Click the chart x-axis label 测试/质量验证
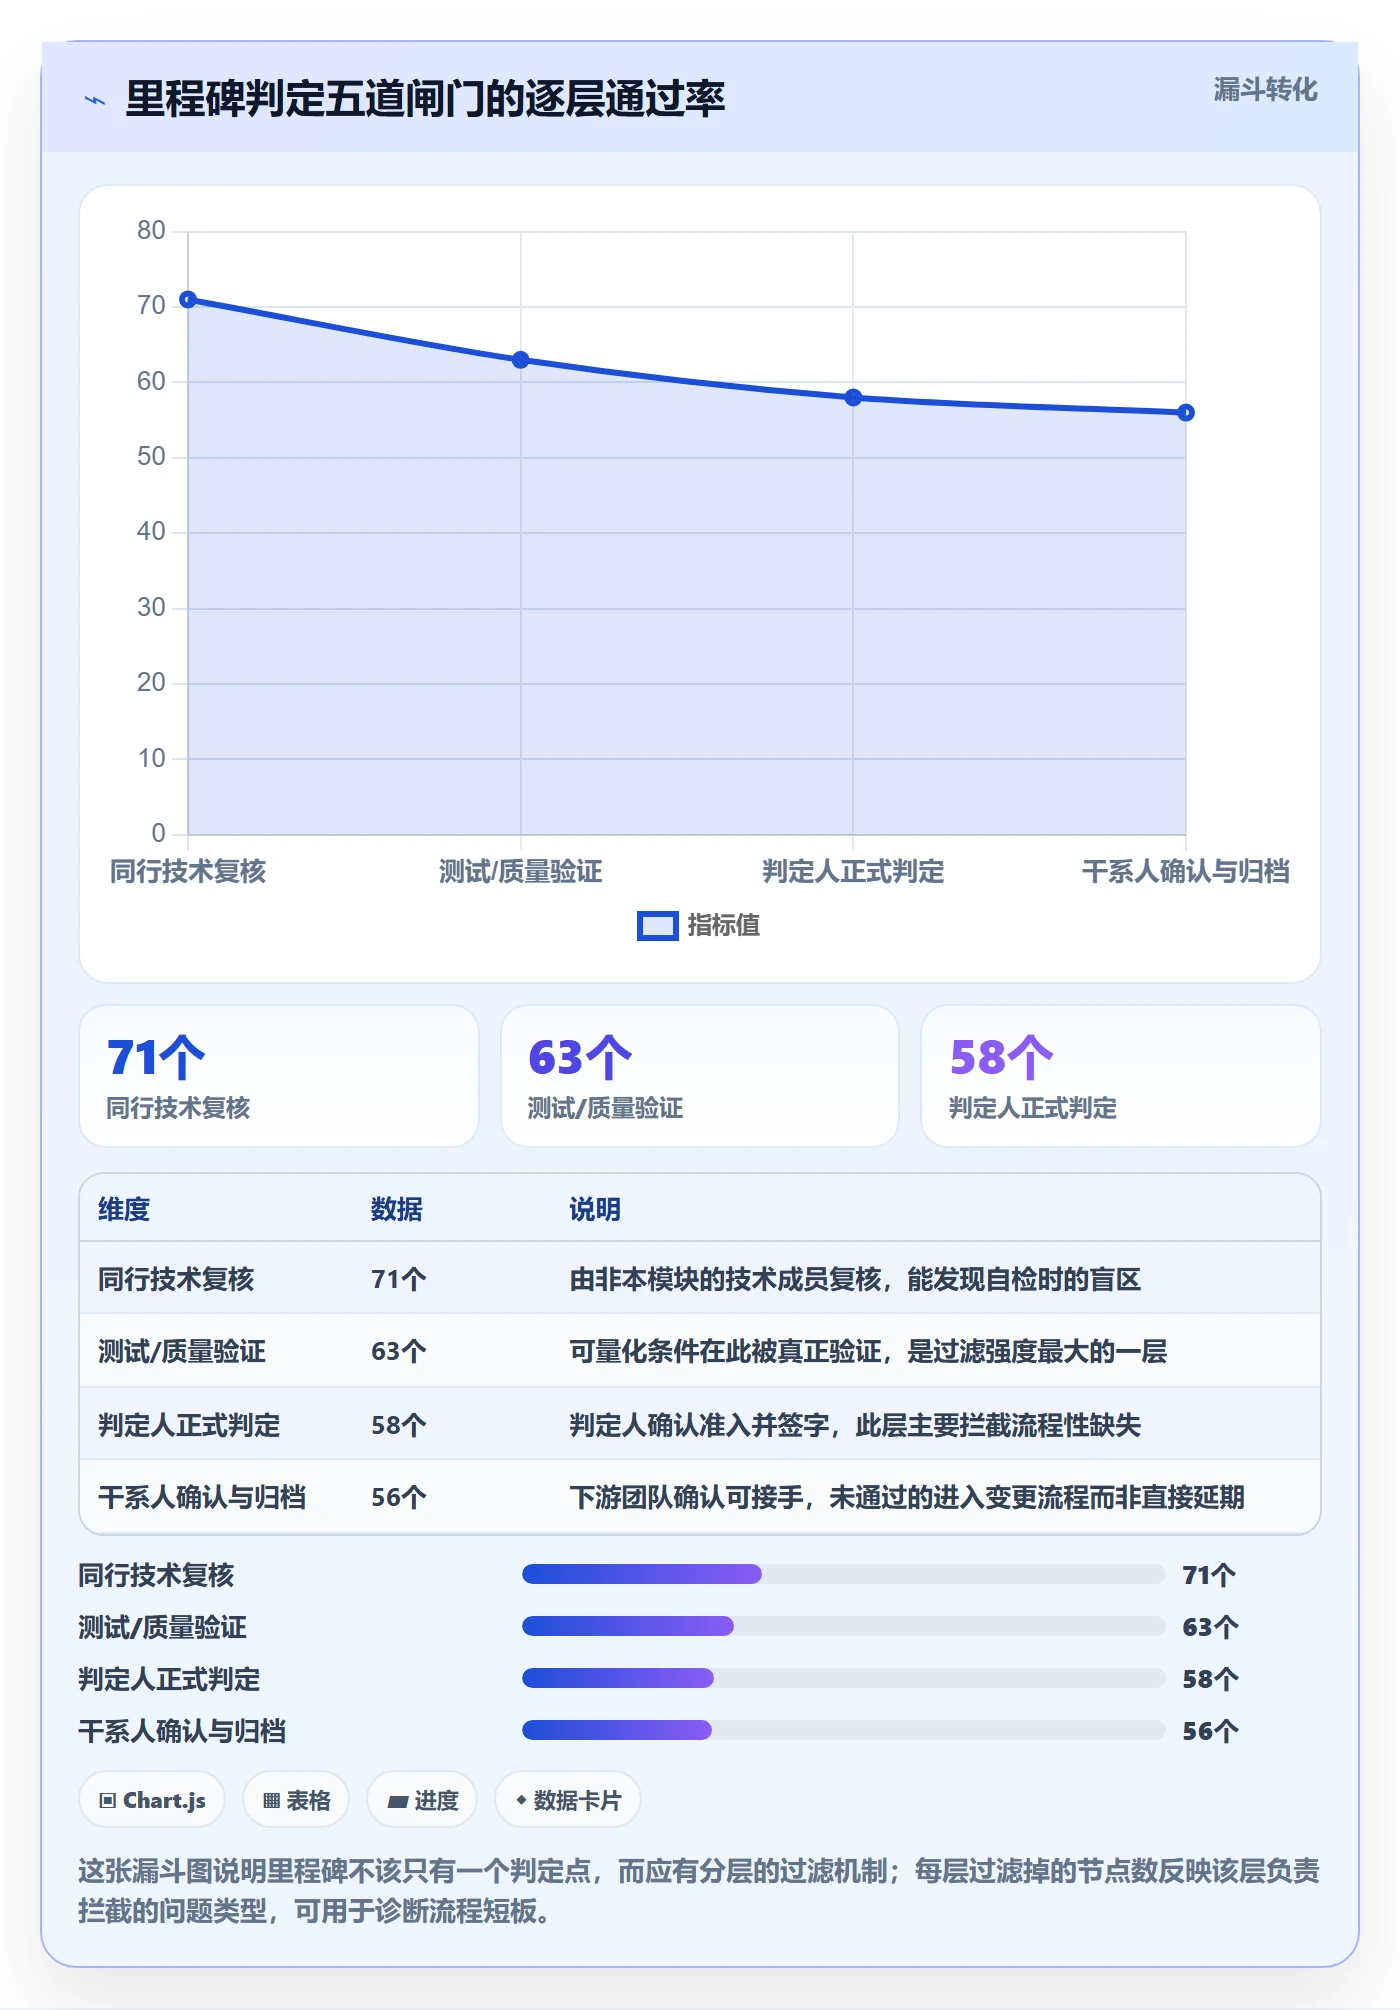The image size is (1400, 2010). pyautogui.click(x=521, y=872)
